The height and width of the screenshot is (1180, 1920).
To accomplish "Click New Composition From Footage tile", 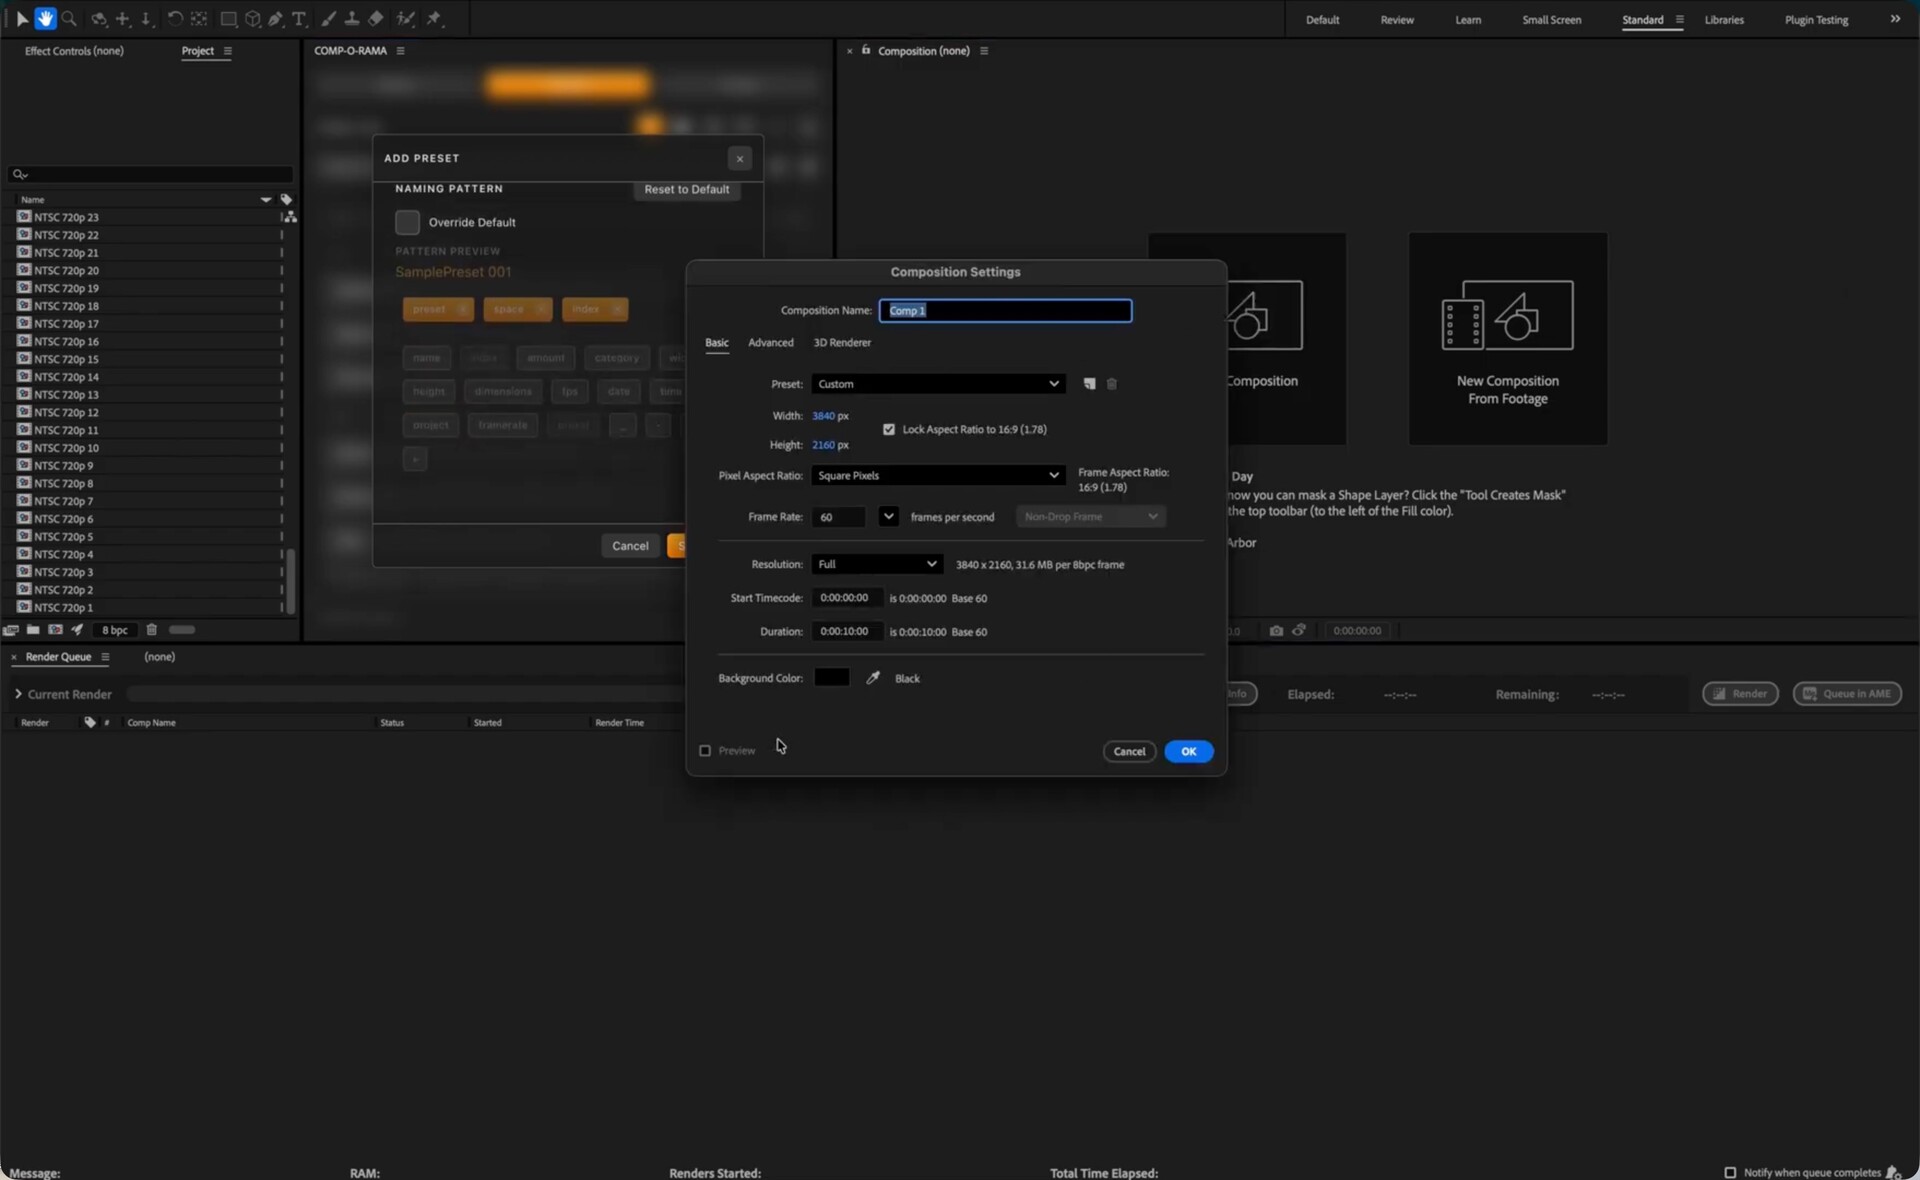I will 1507,339.
